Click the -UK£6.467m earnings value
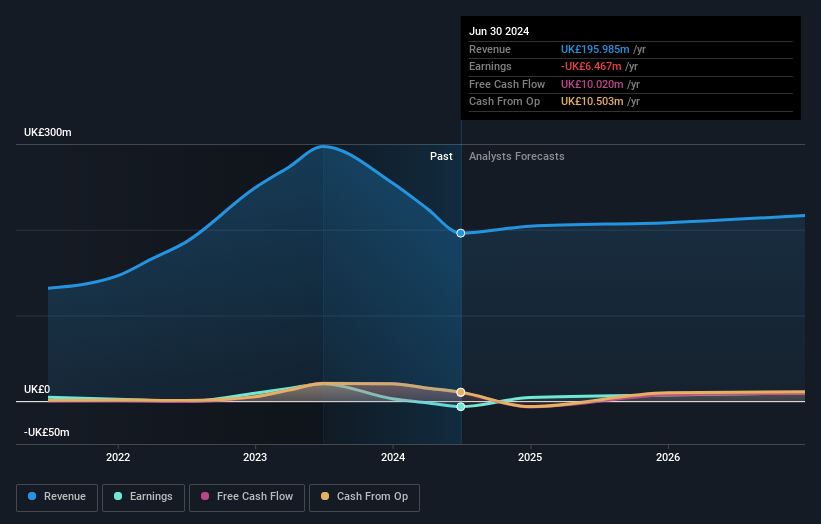821x524 pixels. tap(591, 66)
